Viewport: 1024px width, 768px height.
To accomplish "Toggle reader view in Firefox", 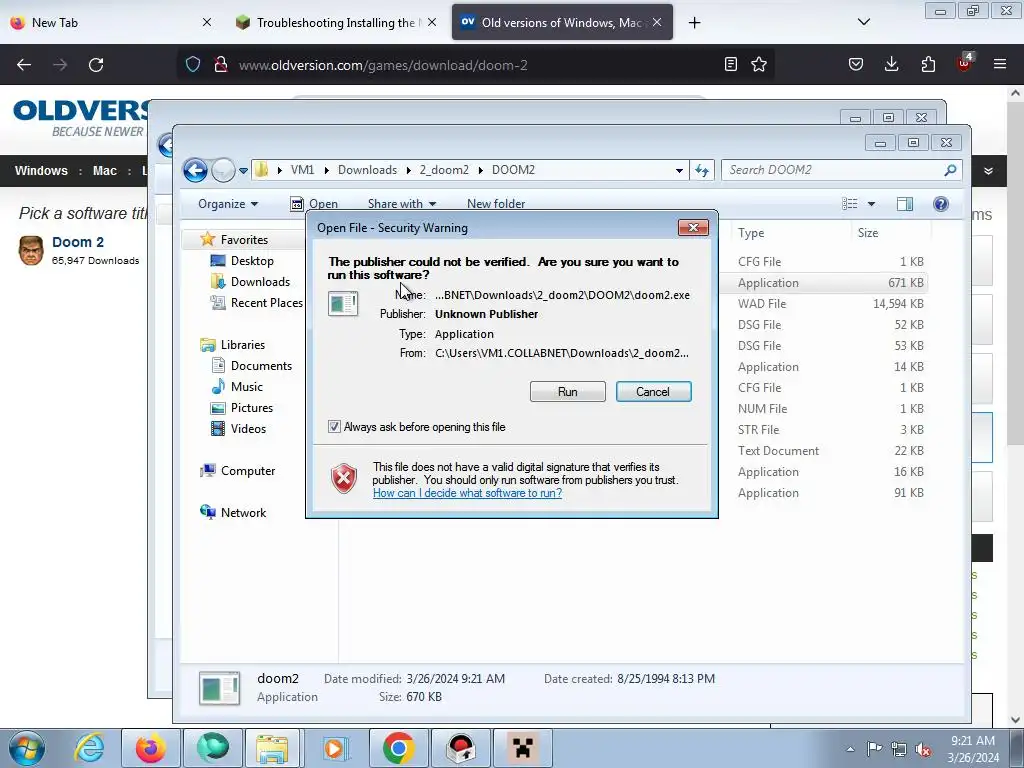I will click(731, 64).
